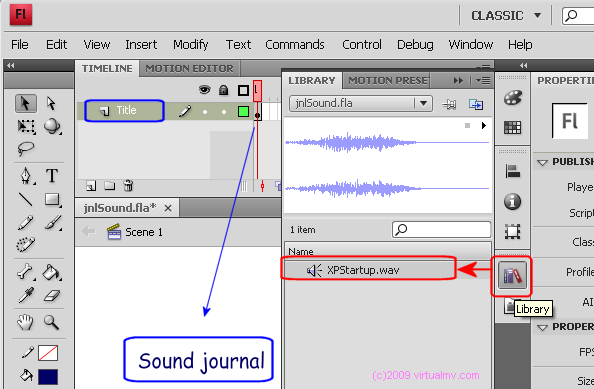Image resolution: width=594 pixels, height=389 pixels.
Task: Open the Window menu
Action: 471,45
